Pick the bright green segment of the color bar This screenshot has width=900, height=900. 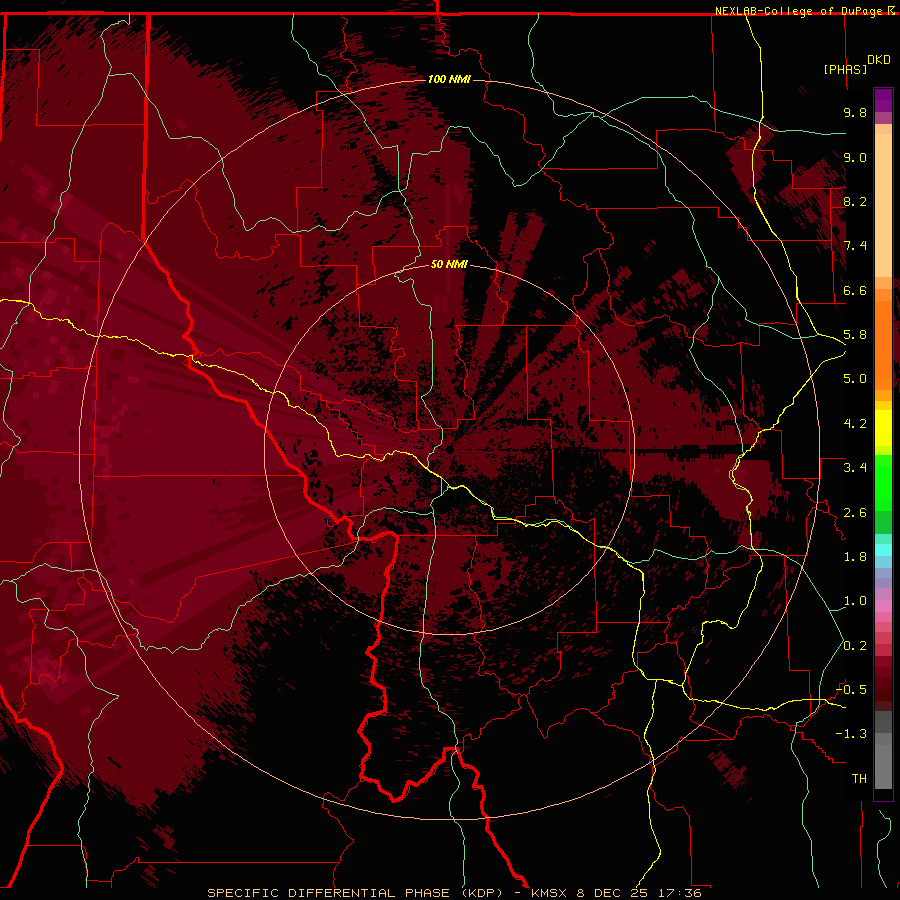[x=883, y=484]
